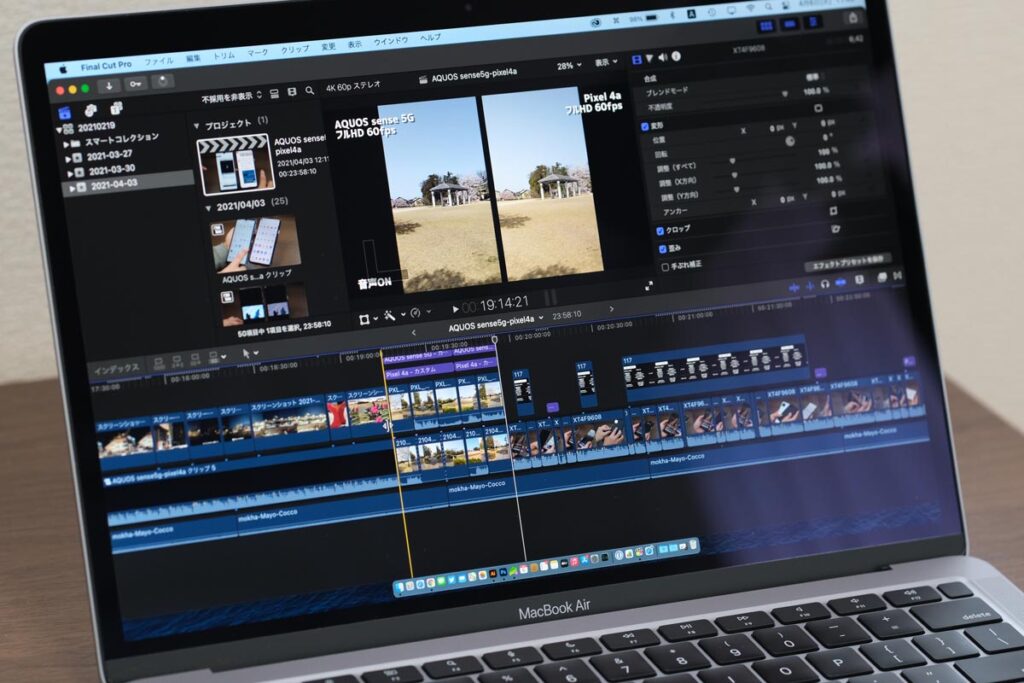Show the Libraries sidebar clapperboard icon
The height and width of the screenshot is (683, 1024).
pyautogui.click(x=65, y=113)
